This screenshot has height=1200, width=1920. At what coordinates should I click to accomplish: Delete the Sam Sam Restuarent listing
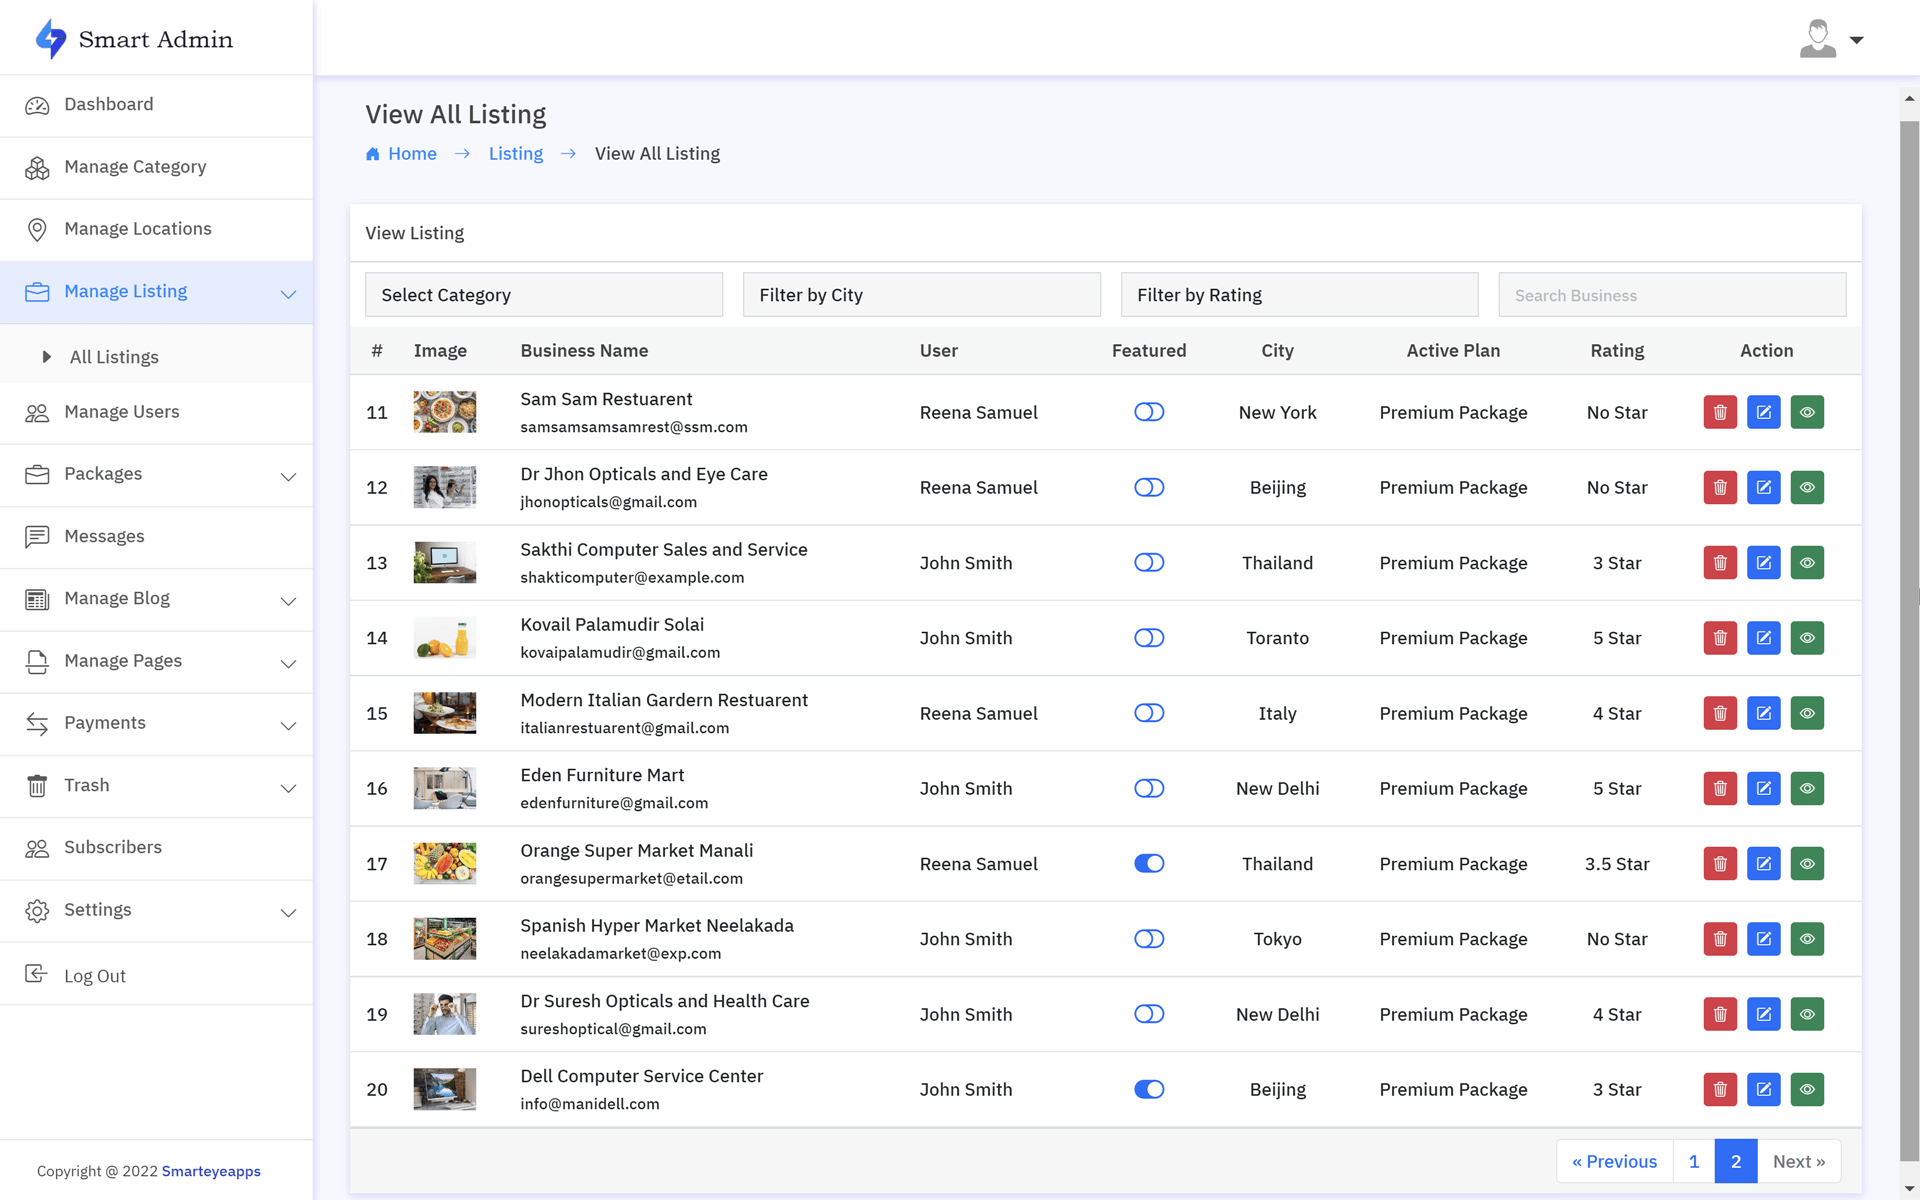pyautogui.click(x=1720, y=411)
